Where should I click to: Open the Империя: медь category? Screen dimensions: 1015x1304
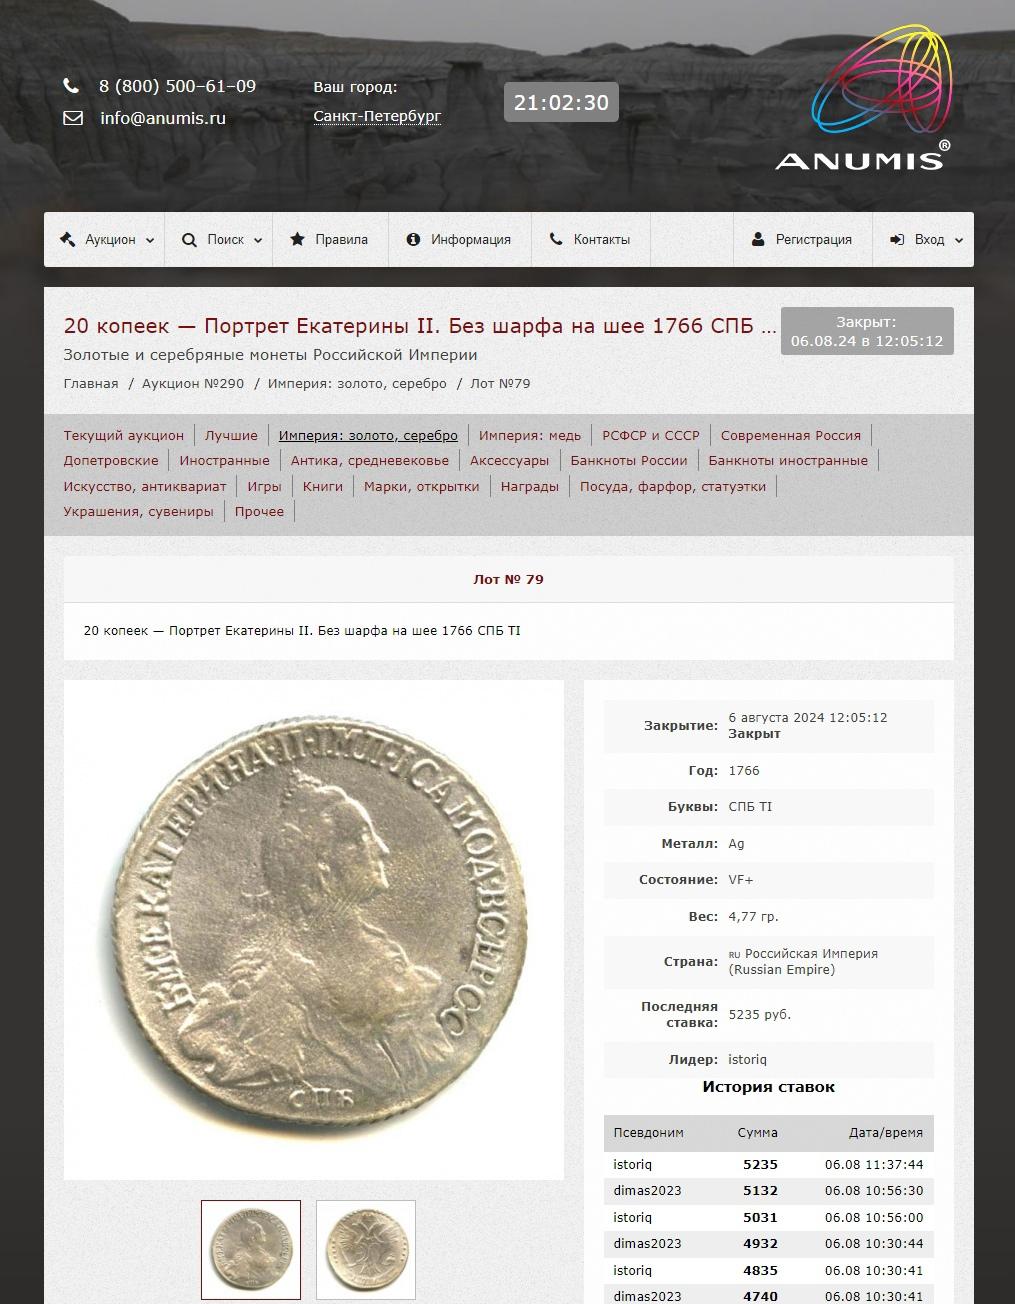point(529,435)
